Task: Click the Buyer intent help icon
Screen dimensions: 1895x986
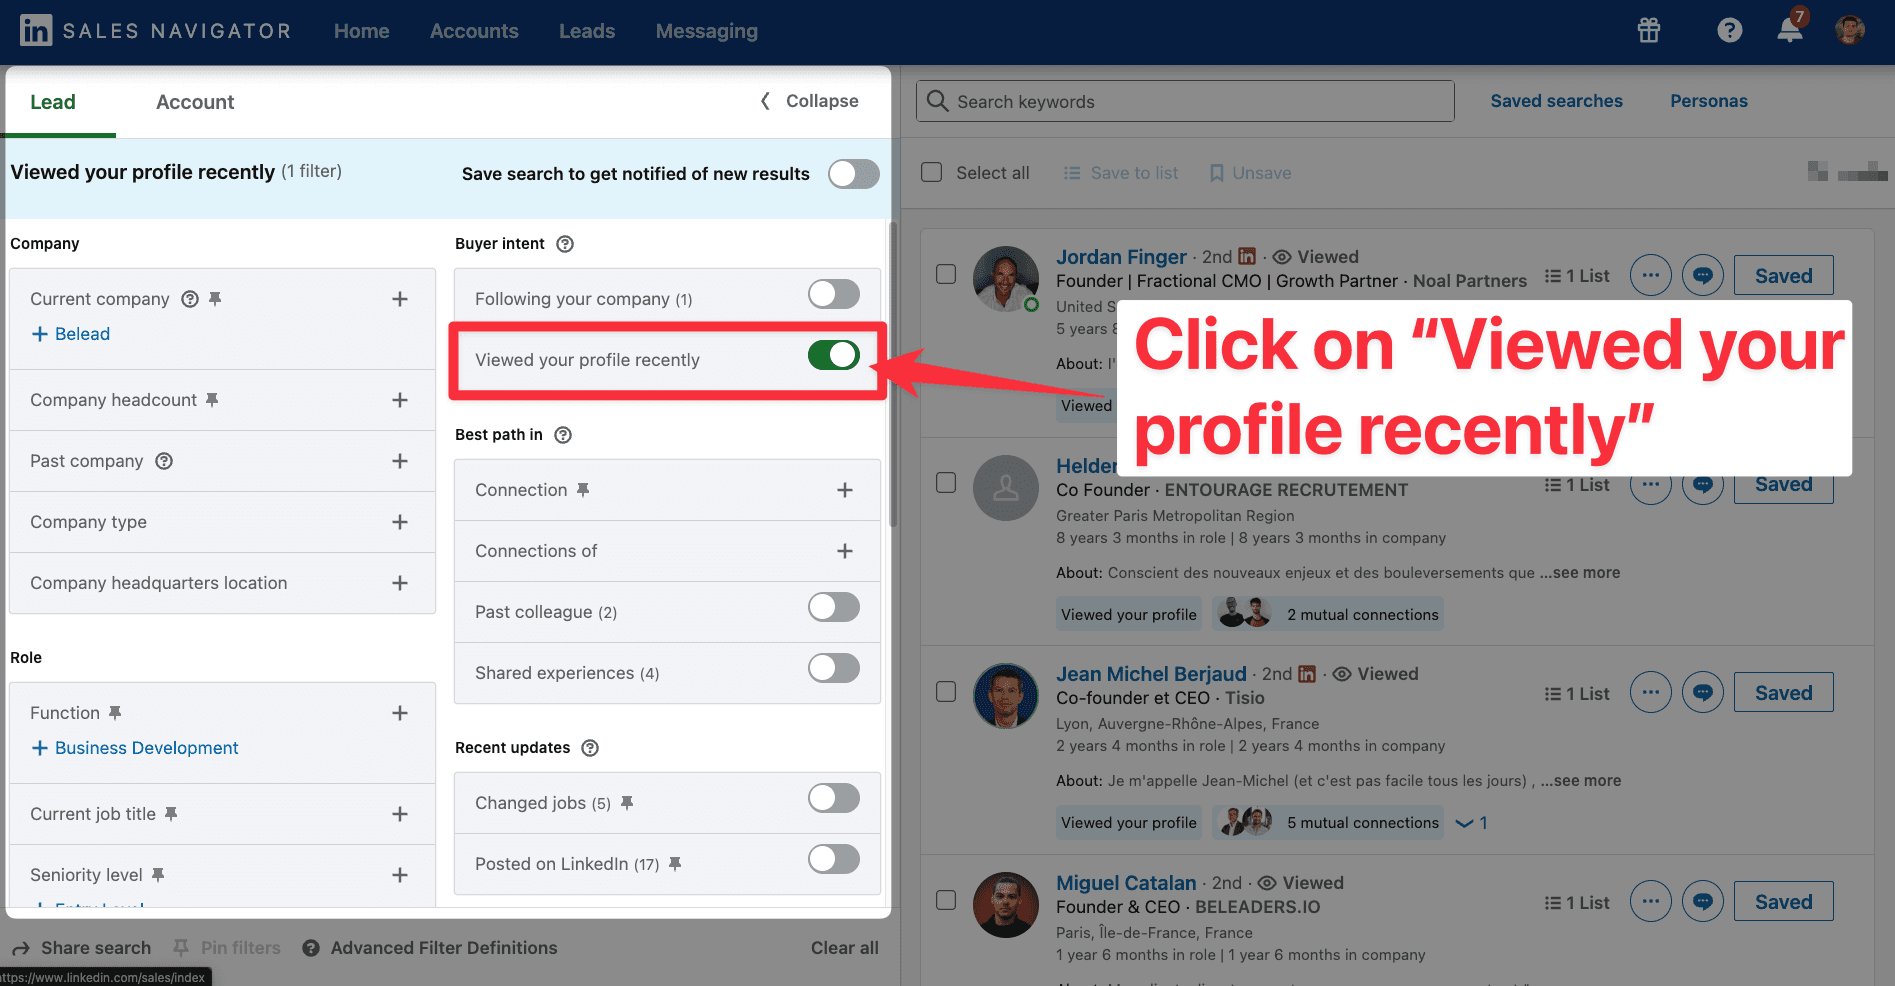Action: click(565, 244)
